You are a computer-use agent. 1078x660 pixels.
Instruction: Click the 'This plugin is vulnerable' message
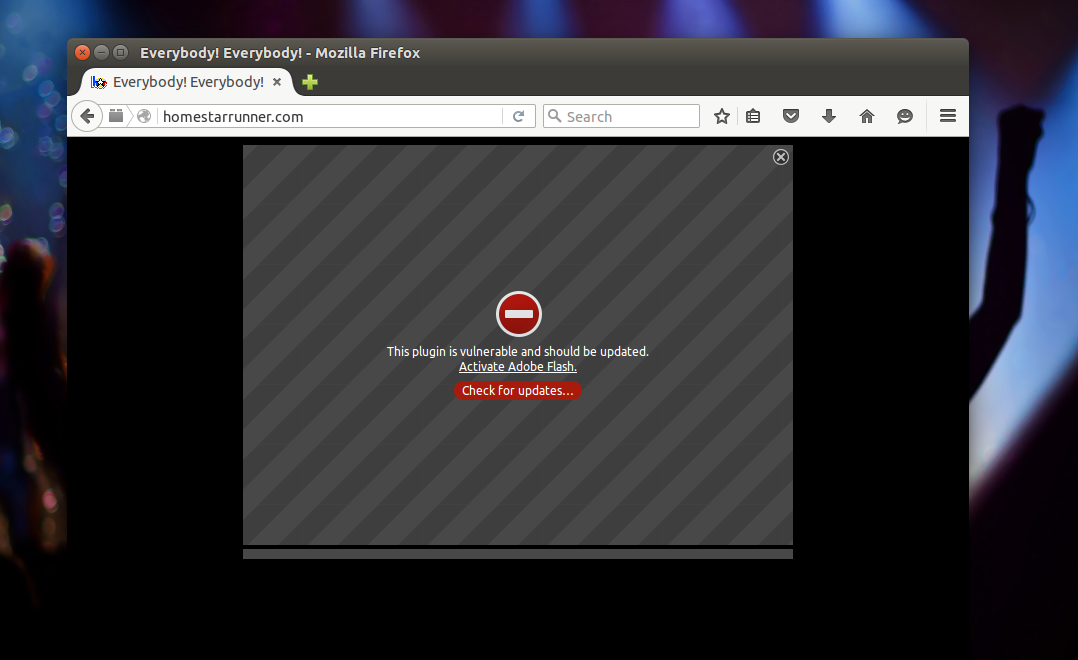pos(518,351)
